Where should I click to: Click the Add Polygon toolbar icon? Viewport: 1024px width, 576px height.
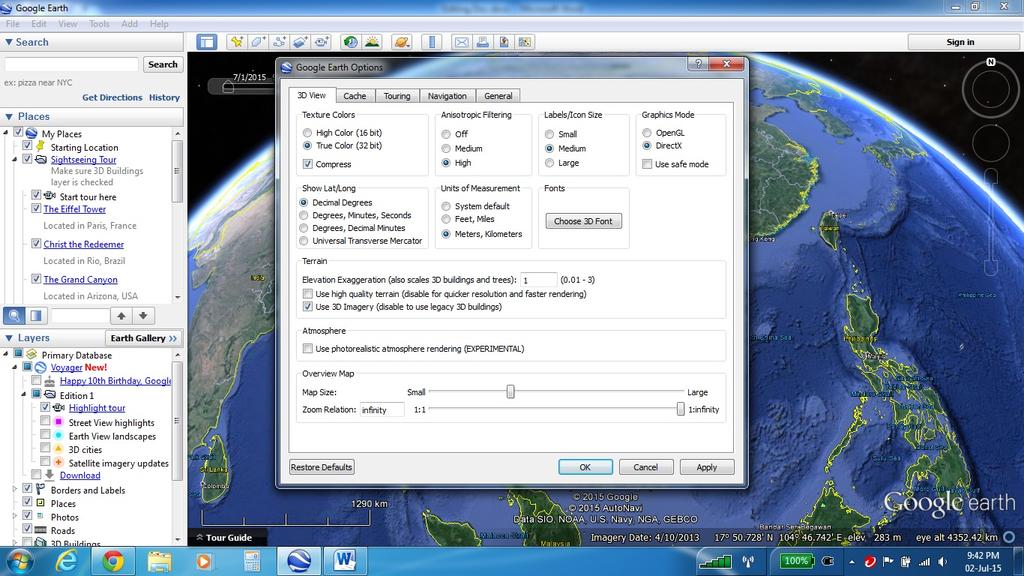tap(258, 42)
